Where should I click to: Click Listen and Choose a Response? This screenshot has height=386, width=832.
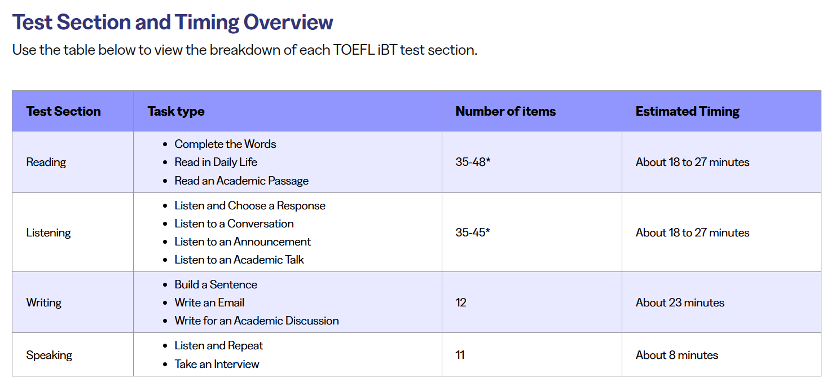pos(250,205)
